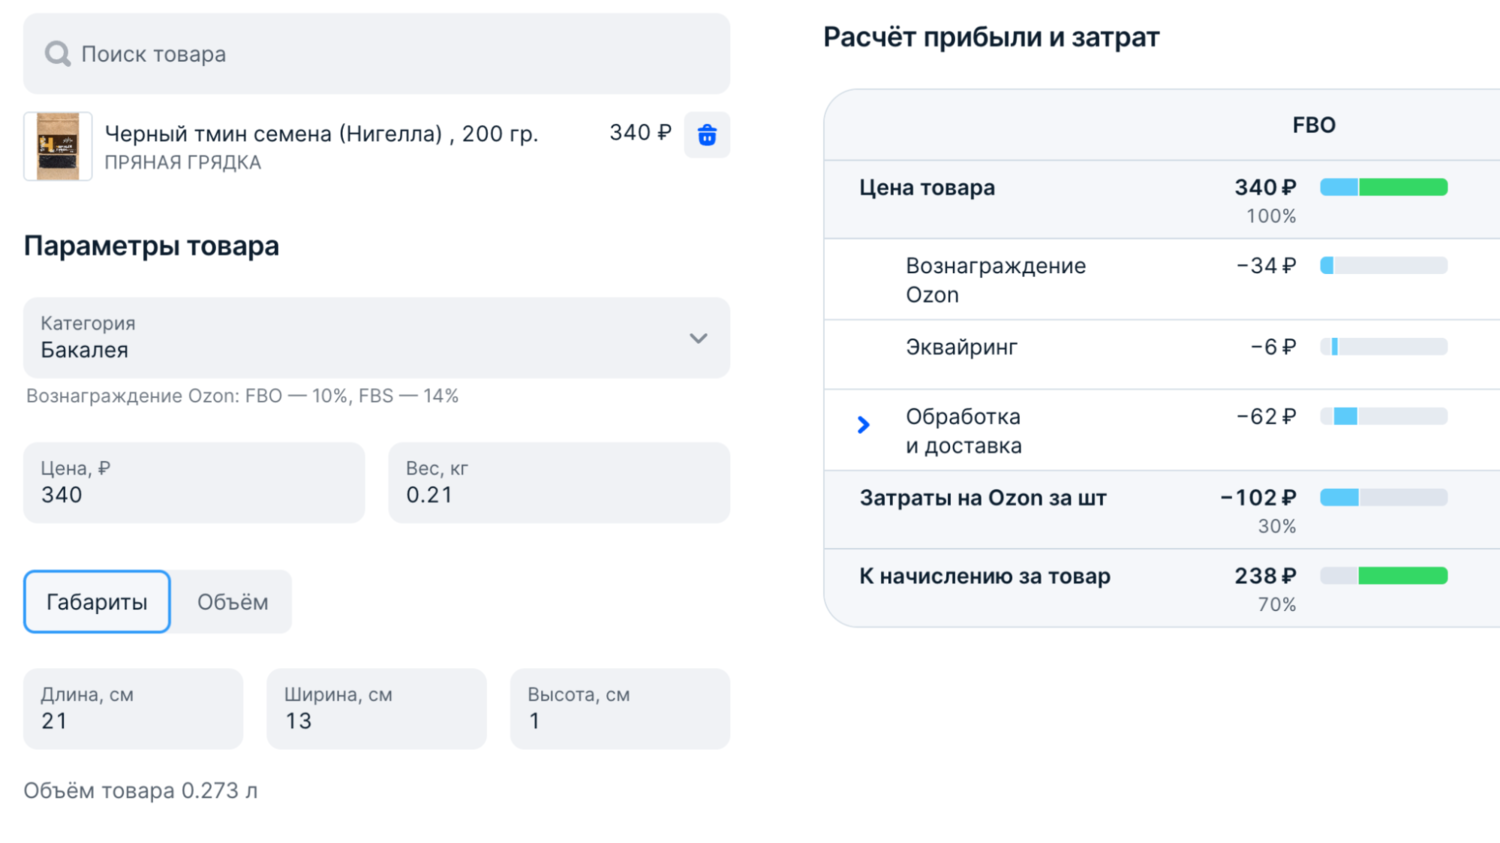The image size is (1500, 843).
Task: Switch to the Габариты tab
Action: point(97,602)
